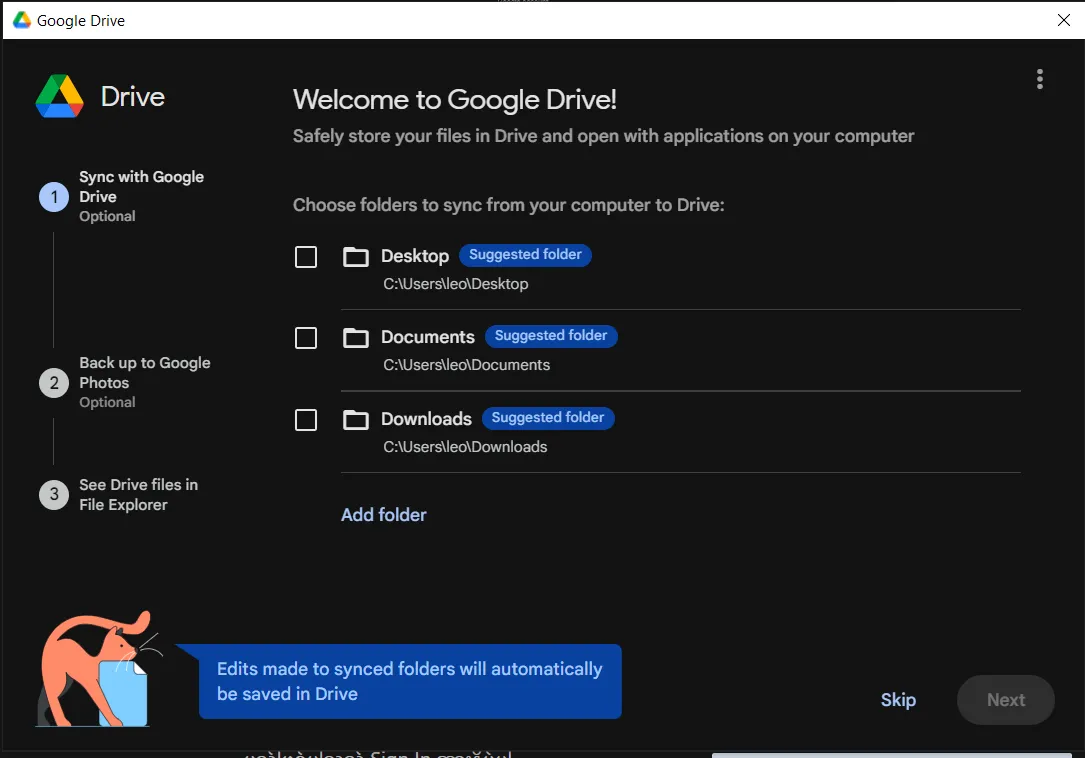Select step 2 circle icon
1085x758 pixels.
point(54,383)
